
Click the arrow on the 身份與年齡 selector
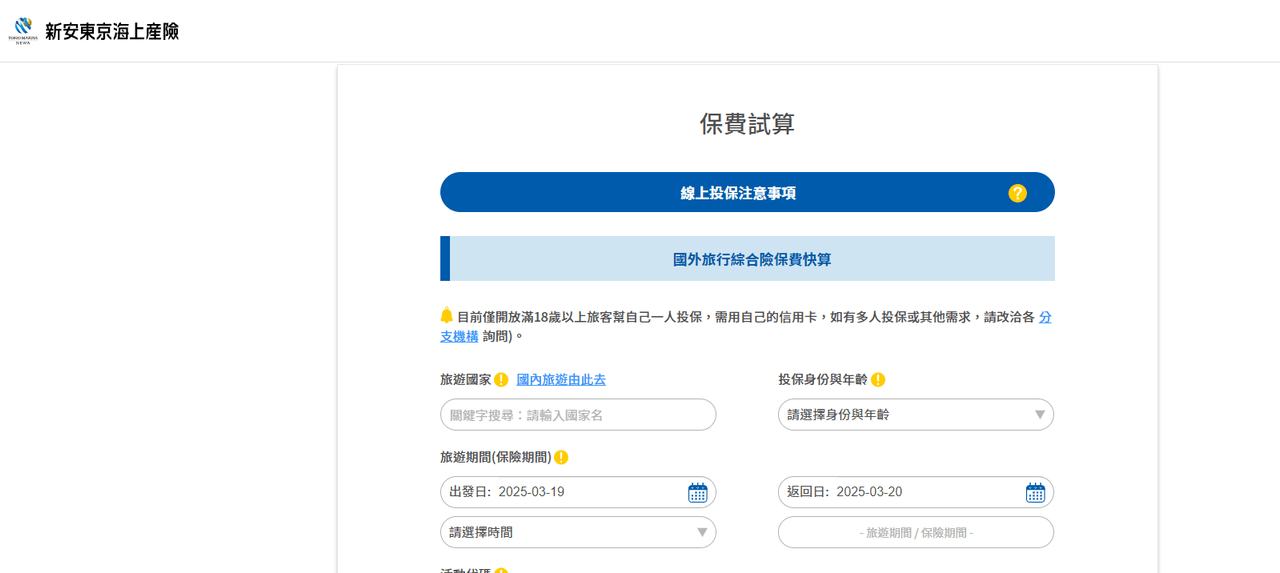(1040, 415)
